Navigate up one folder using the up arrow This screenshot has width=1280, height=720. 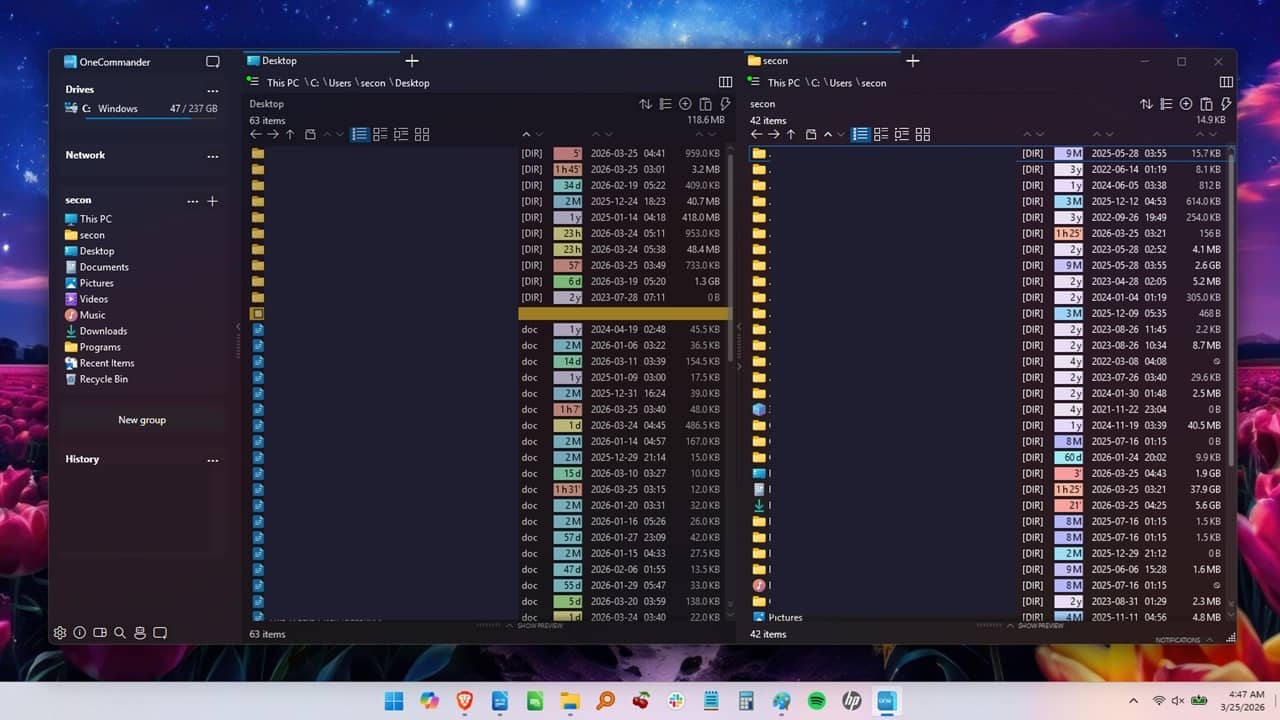pos(290,134)
